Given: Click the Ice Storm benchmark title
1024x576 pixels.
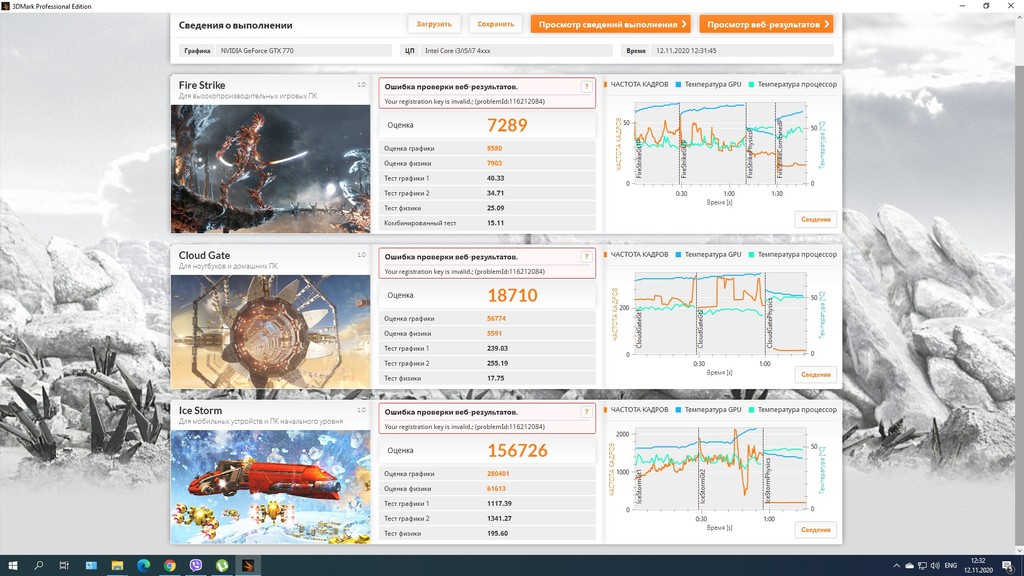Looking at the screenshot, I should coord(200,410).
